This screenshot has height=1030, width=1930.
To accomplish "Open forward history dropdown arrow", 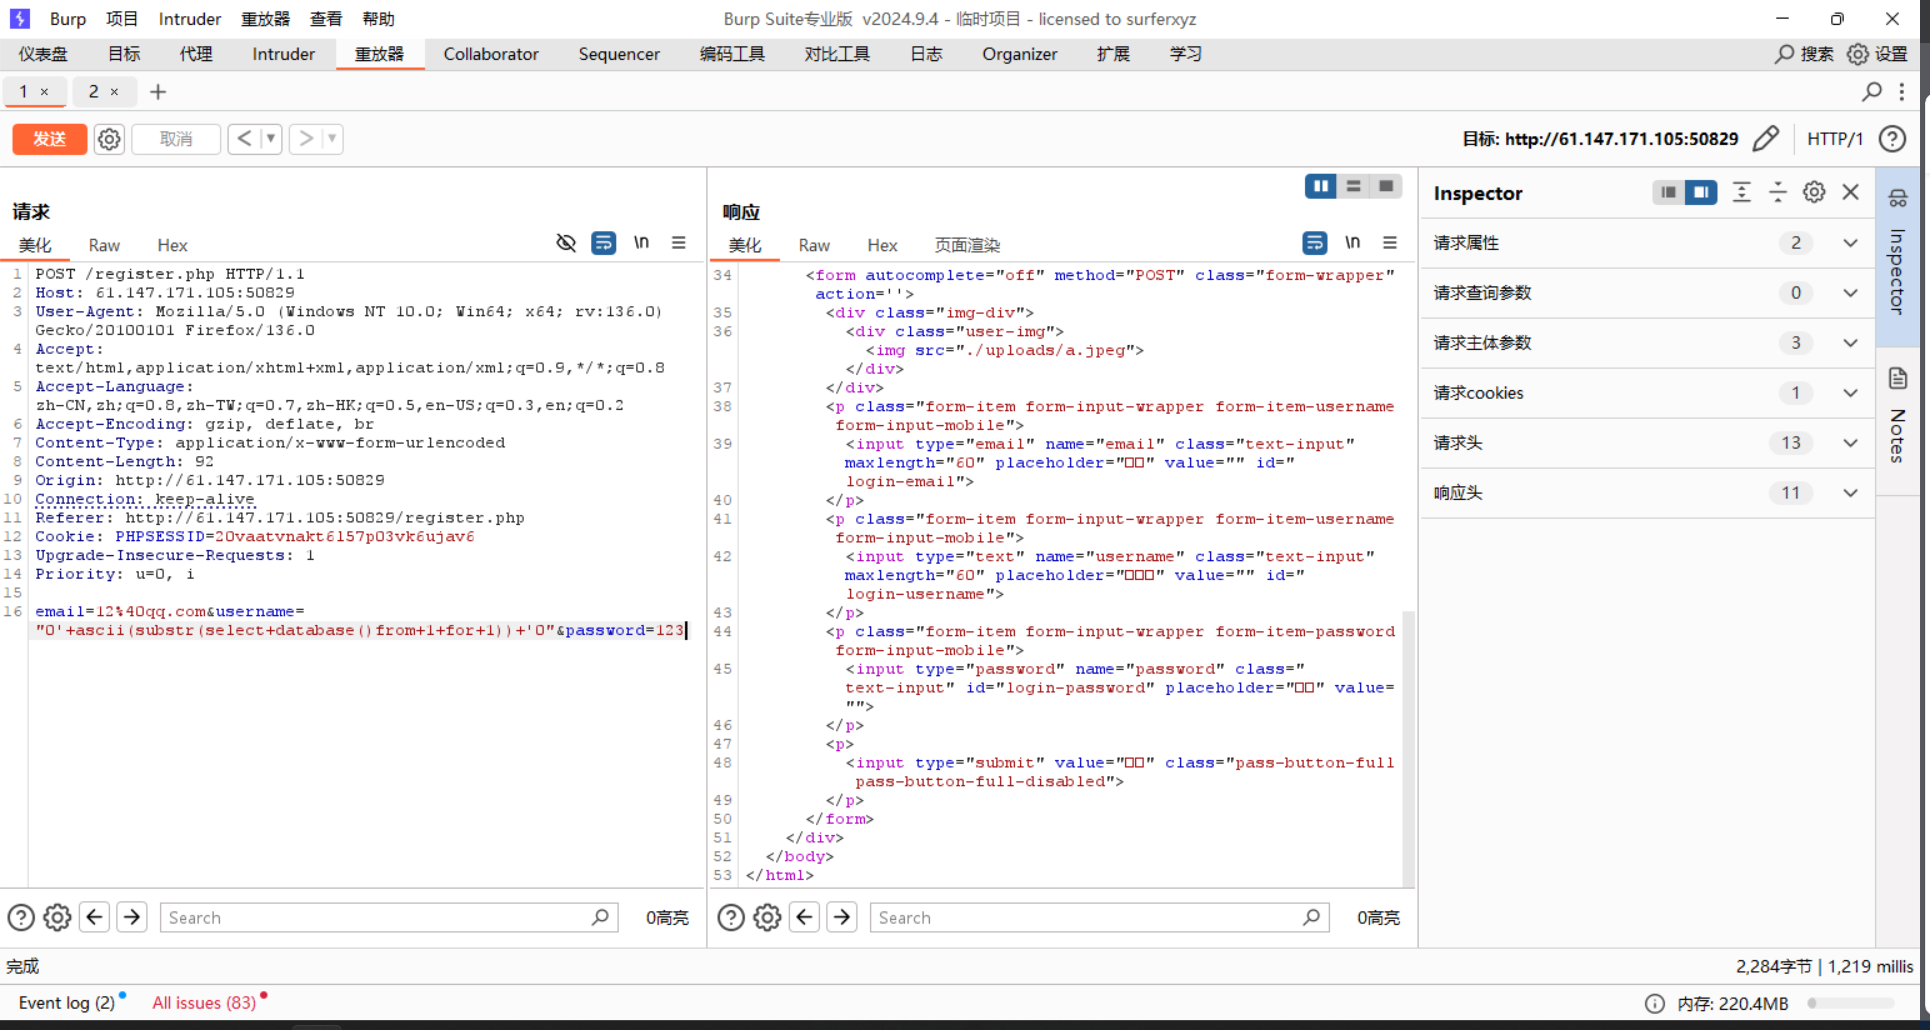I will [x=332, y=138].
